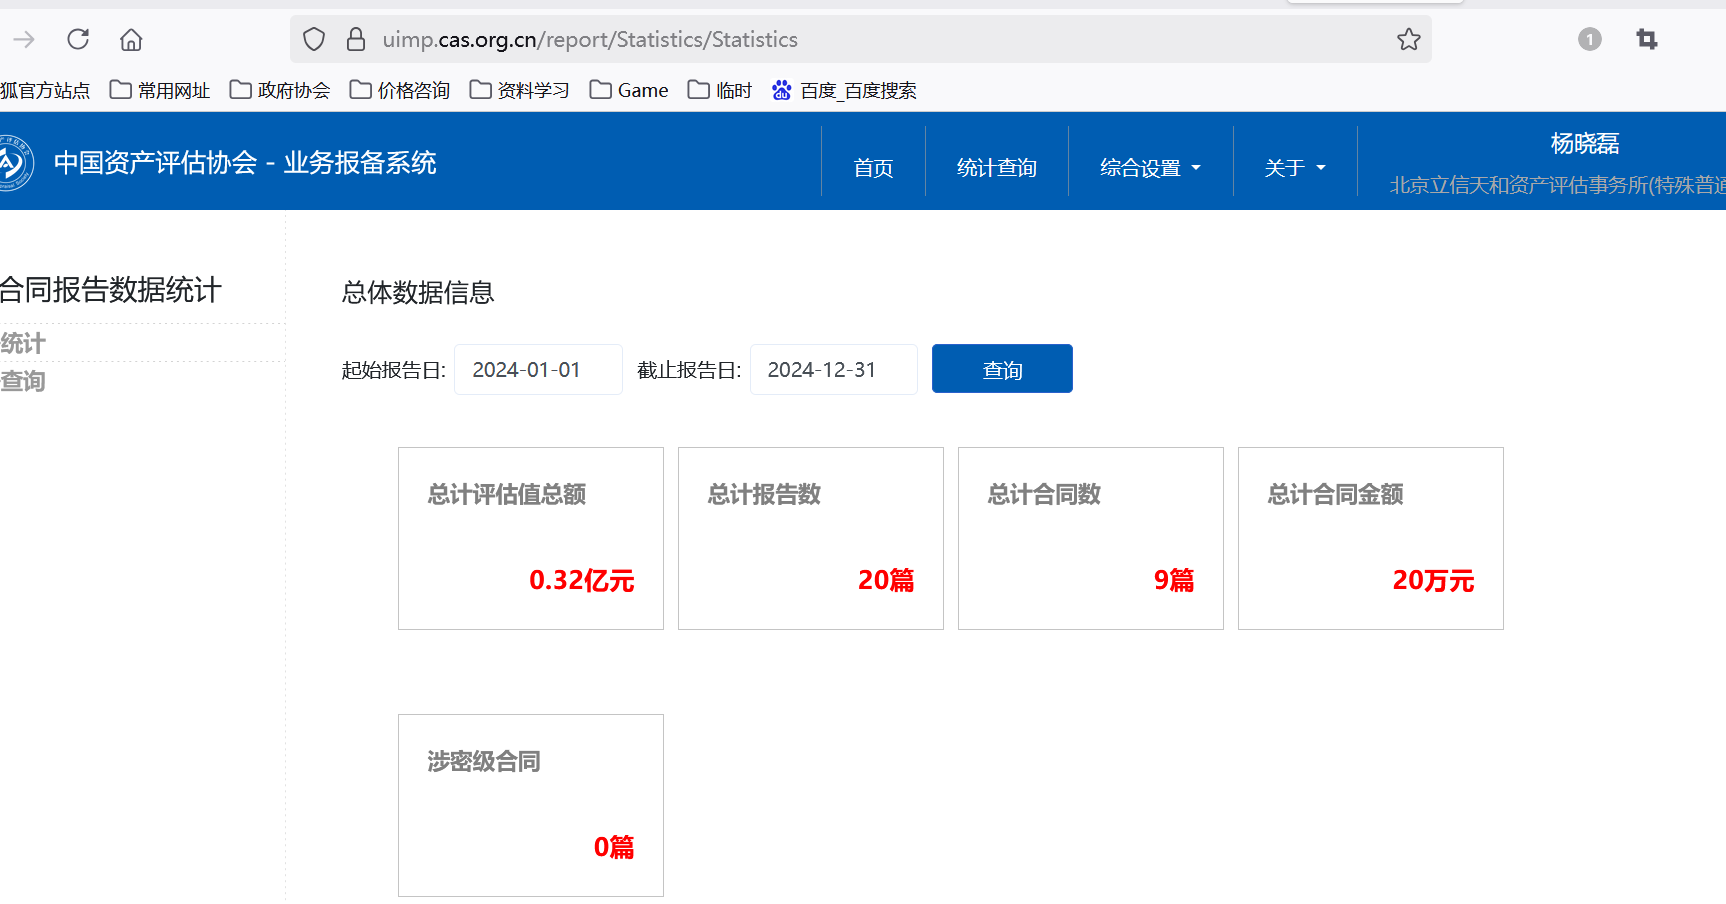Open the shield tracking protection icon
The height and width of the screenshot is (904, 1726).
coord(314,40)
